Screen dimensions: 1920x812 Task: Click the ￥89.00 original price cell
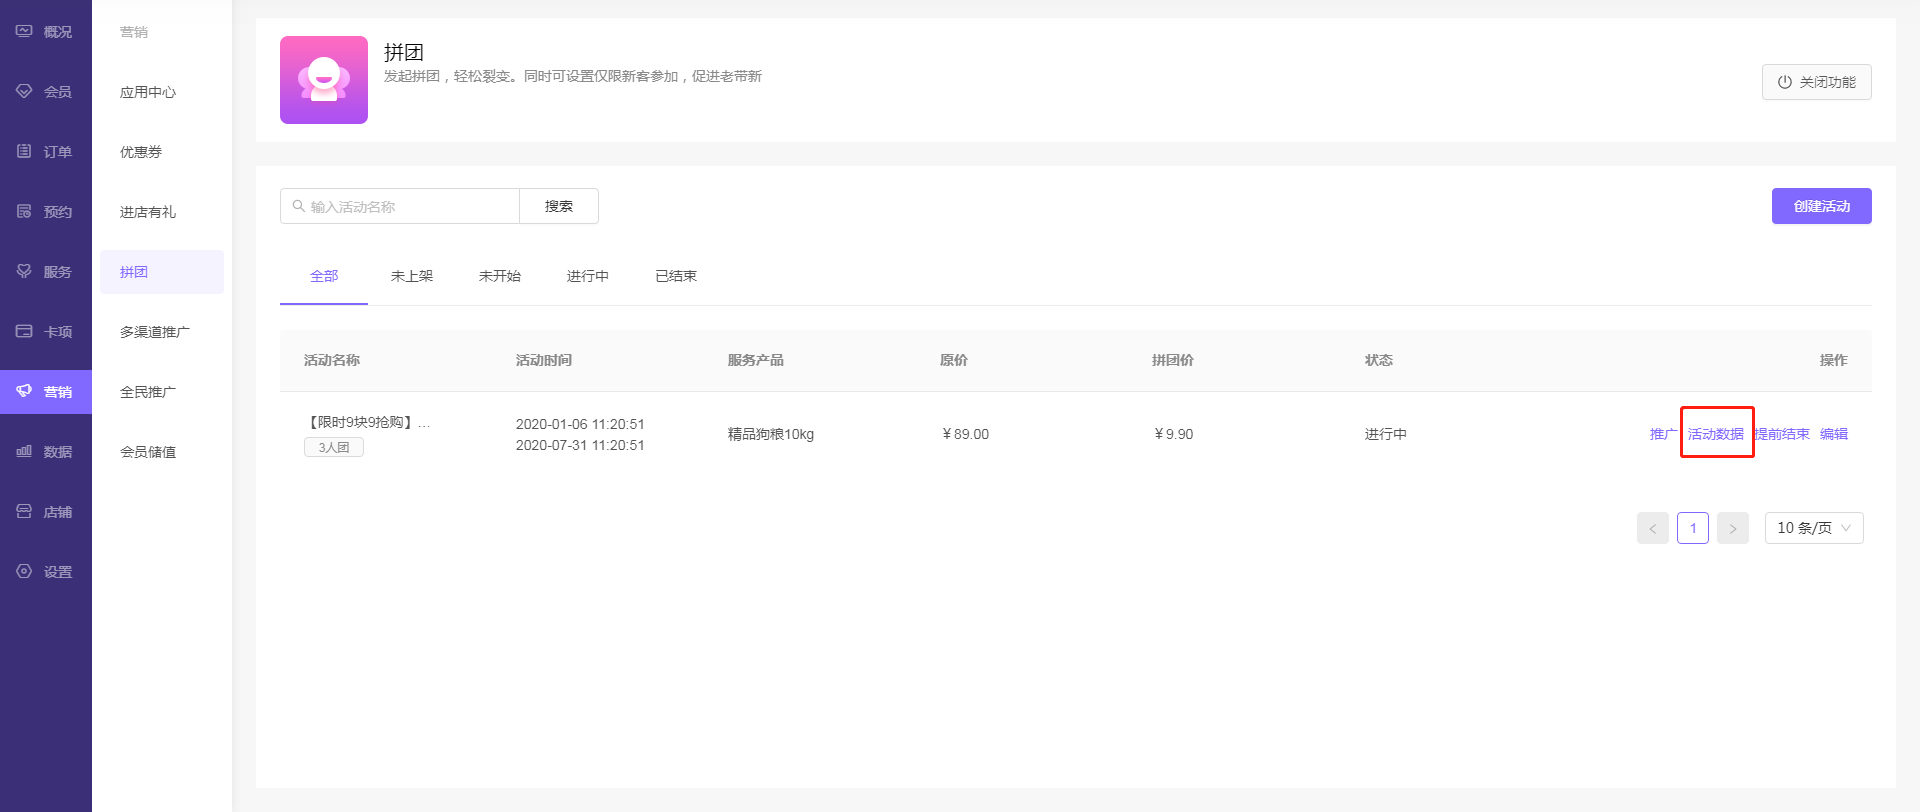click(965, 434)
